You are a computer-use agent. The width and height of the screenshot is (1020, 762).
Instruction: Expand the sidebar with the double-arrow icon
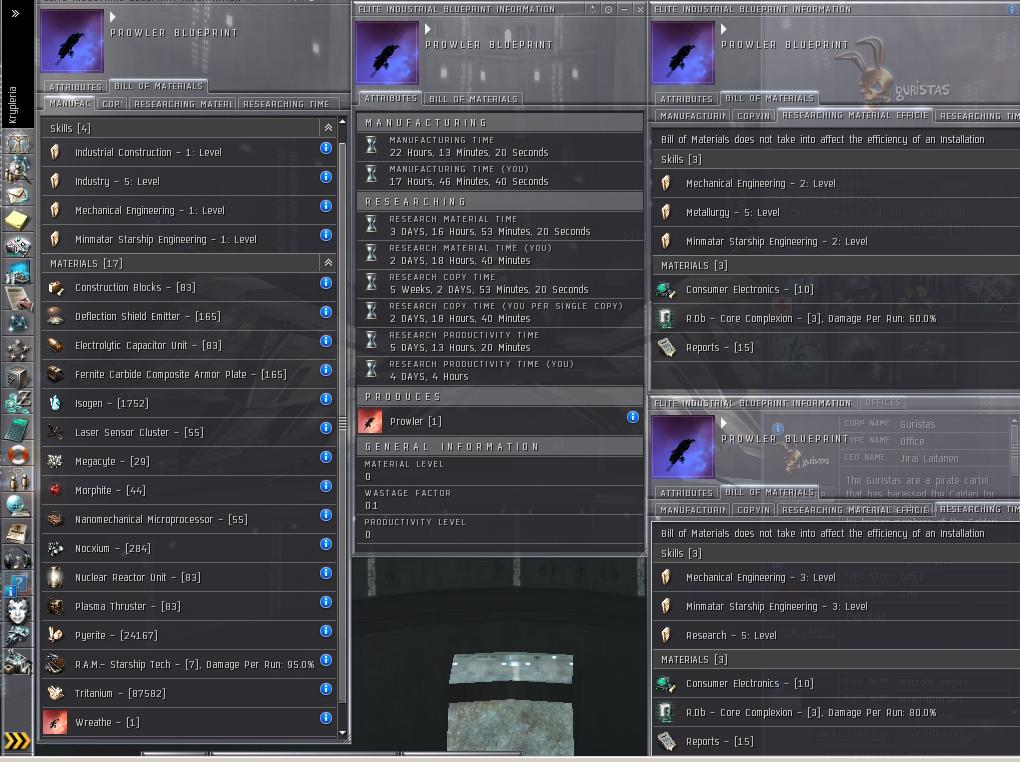point(15,13)
